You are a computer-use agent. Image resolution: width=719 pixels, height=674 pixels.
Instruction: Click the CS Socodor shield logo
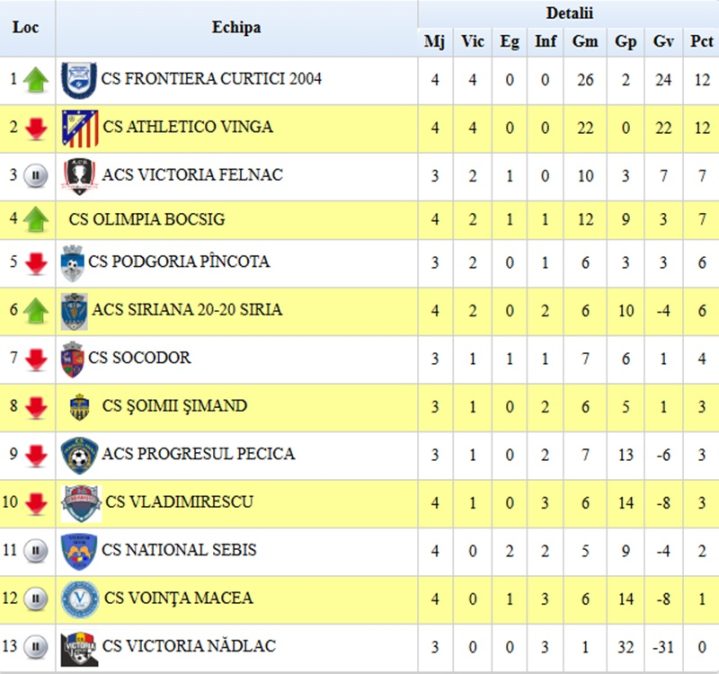click(72, 359)
